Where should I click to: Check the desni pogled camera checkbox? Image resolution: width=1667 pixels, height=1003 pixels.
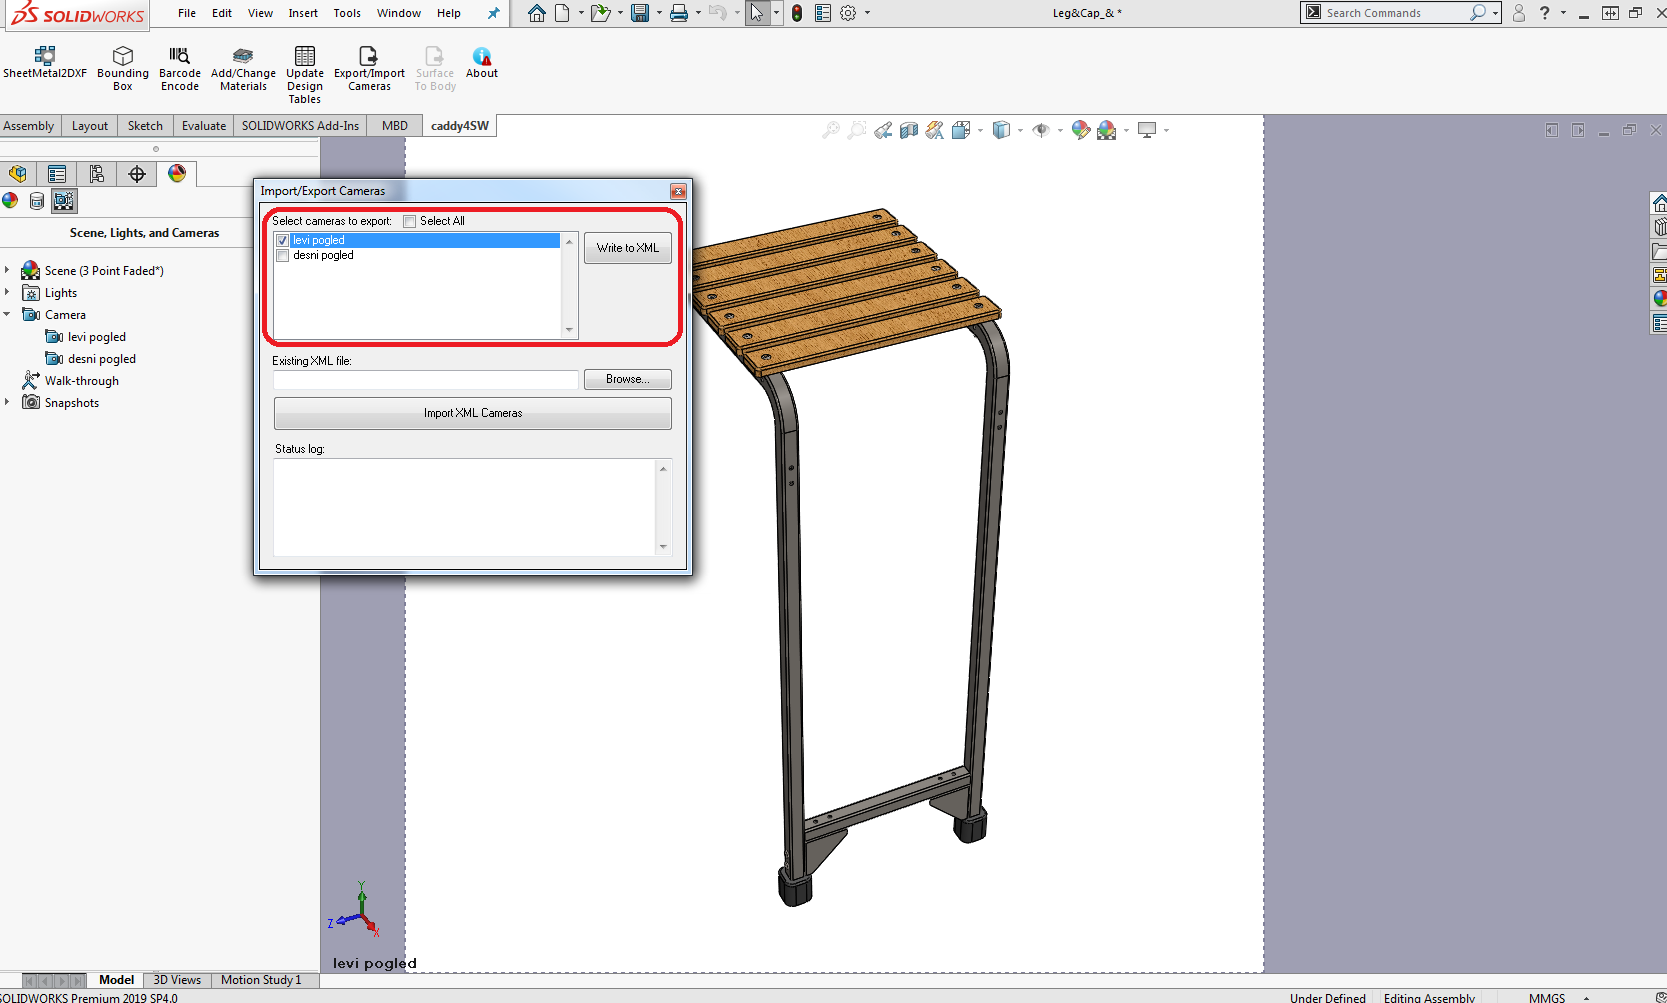point(283,256)
